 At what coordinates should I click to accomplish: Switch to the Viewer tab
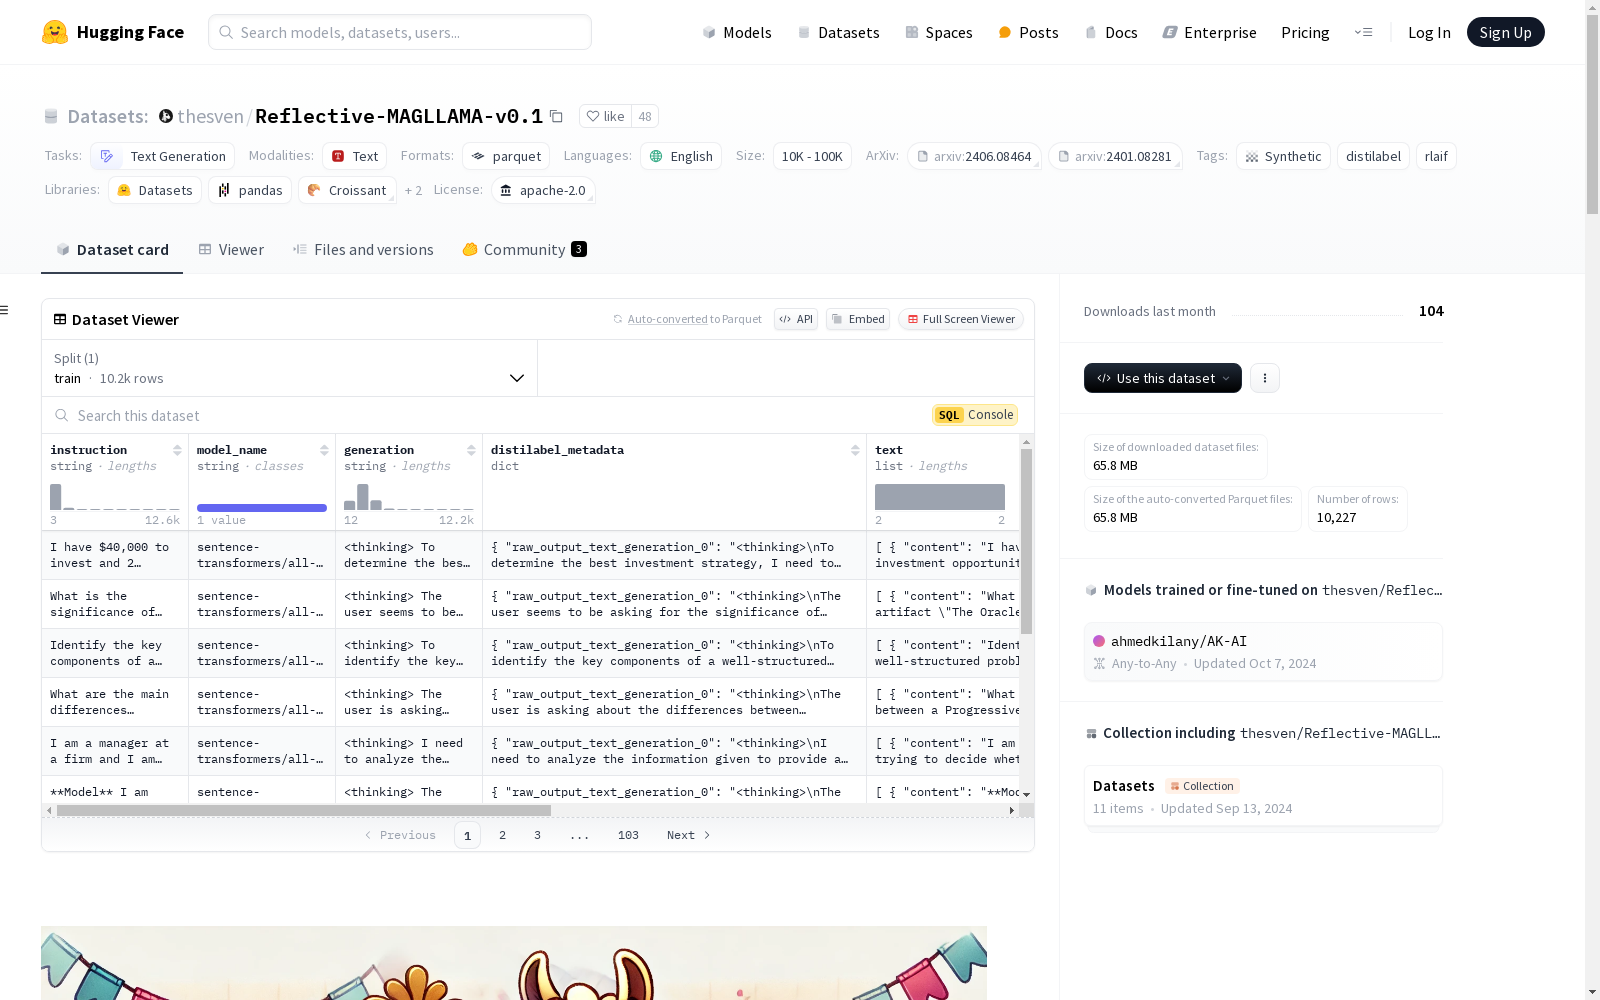(231, 250)
